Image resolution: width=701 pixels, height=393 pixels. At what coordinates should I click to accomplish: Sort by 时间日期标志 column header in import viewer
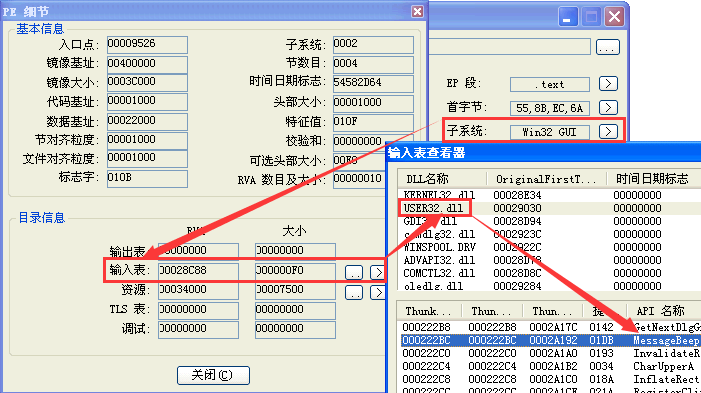[x=653, y=179]
